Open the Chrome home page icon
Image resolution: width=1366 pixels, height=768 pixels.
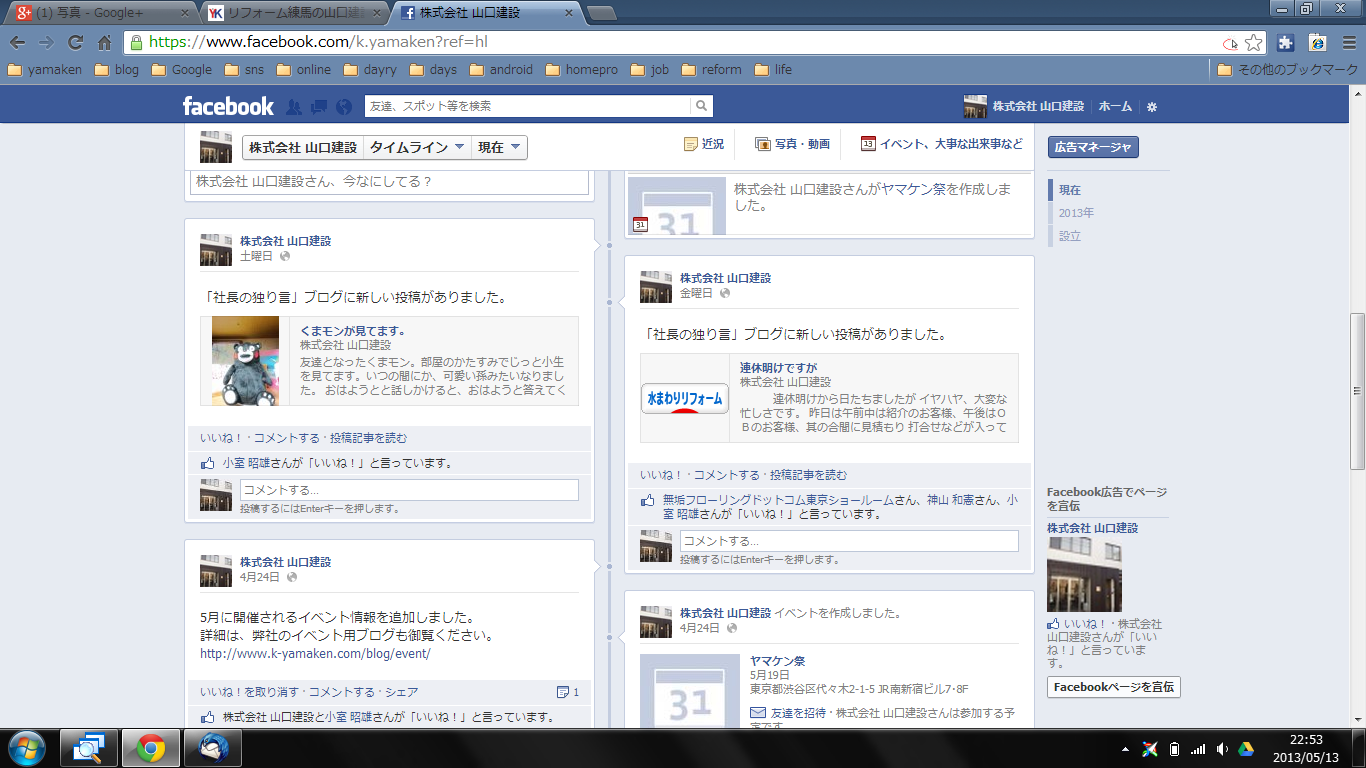[104, 43]
